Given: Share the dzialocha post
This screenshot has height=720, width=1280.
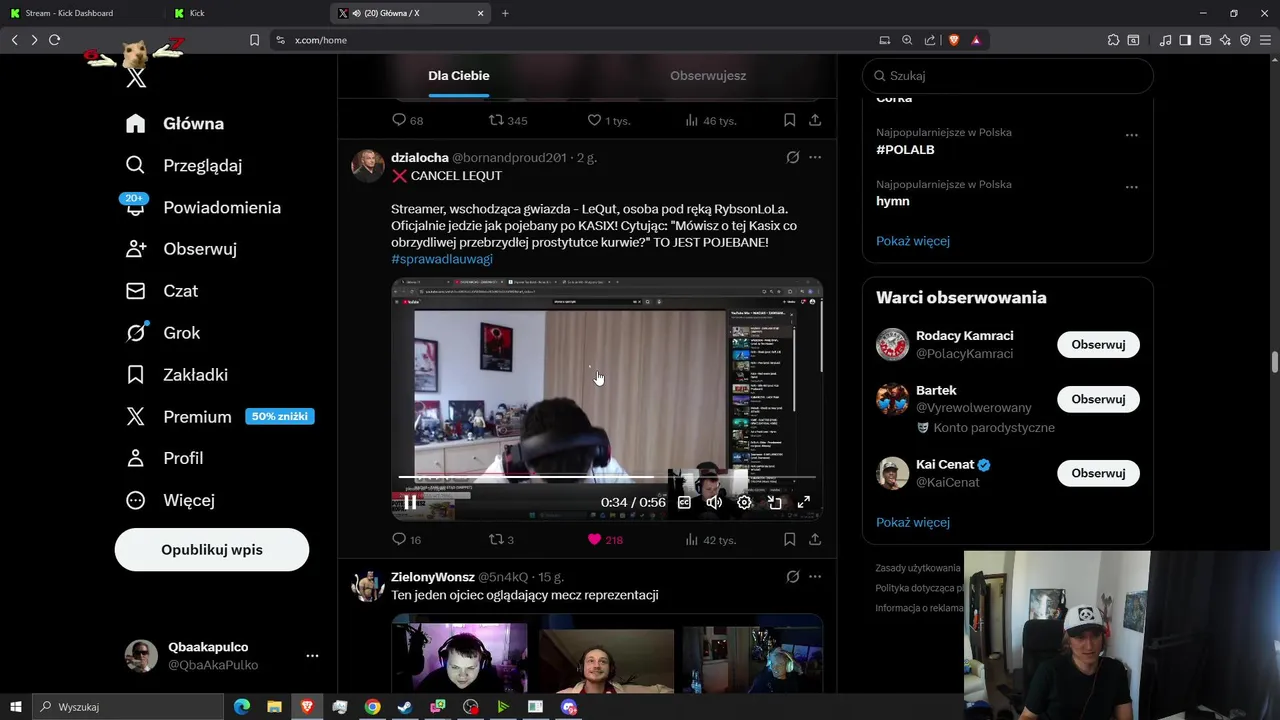Looking at the screenshot, I should click(x=815, y=540).
